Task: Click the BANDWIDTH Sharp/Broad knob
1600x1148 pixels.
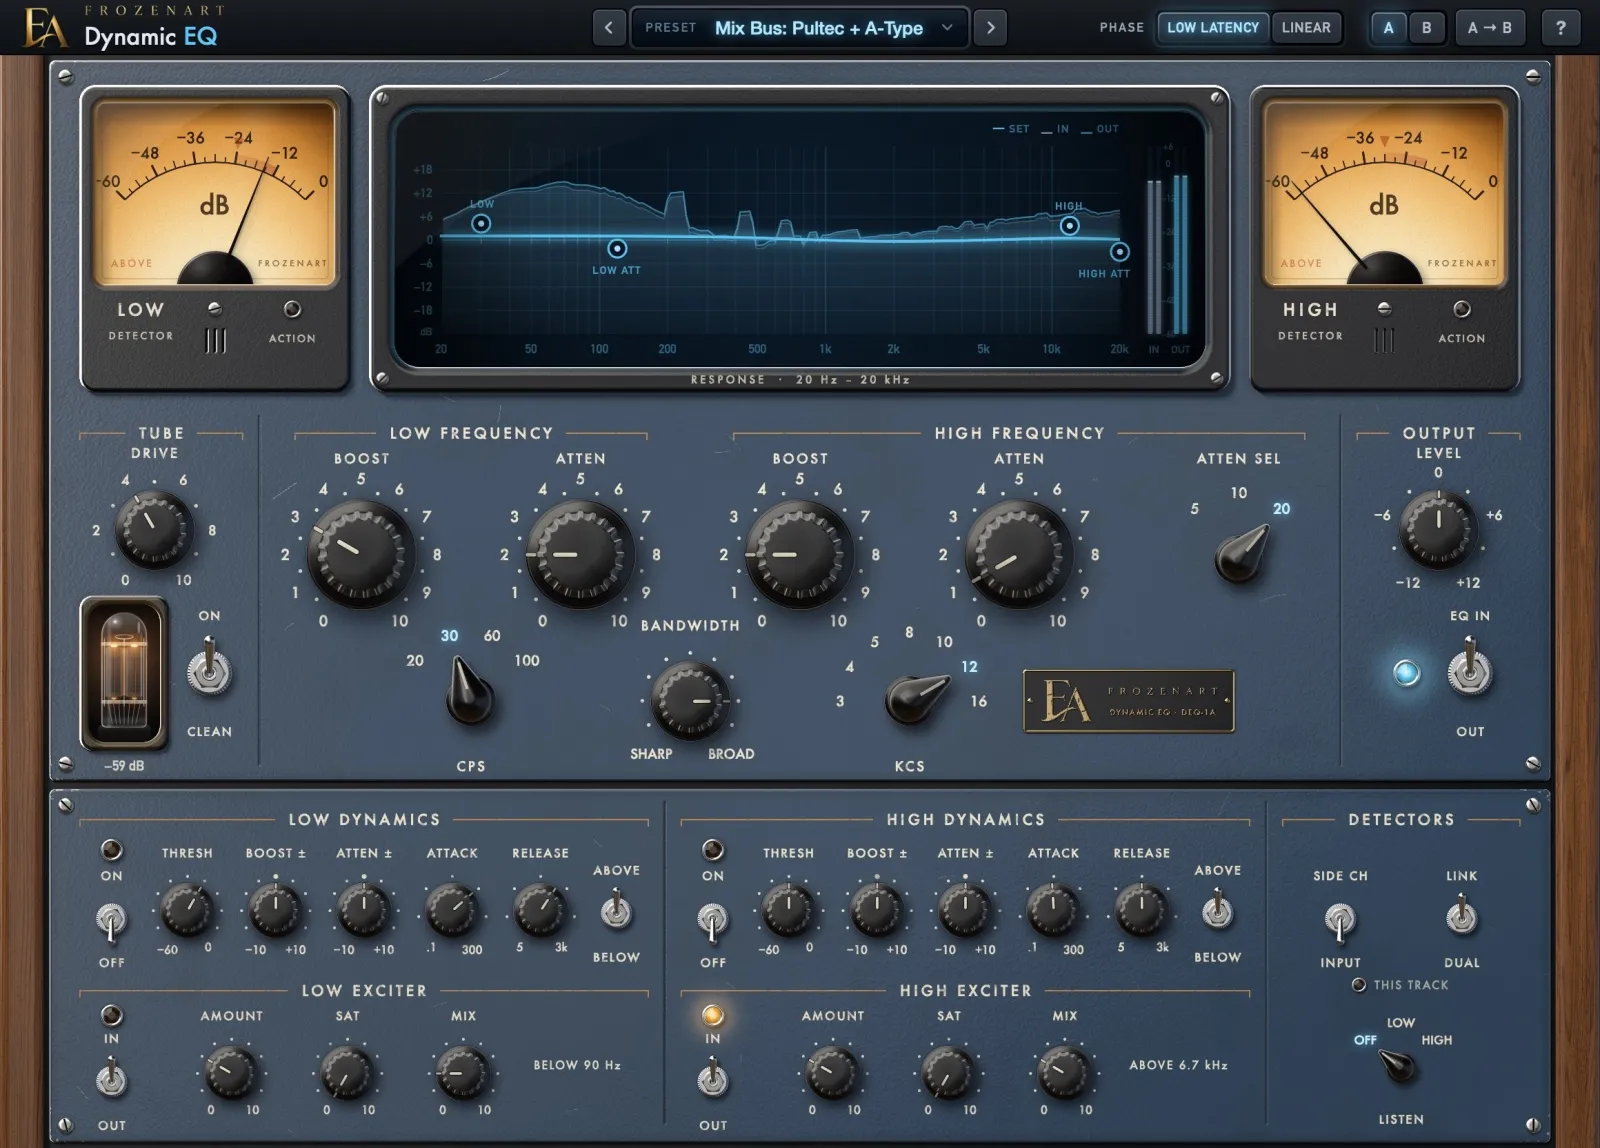Action: coord(690,700)
